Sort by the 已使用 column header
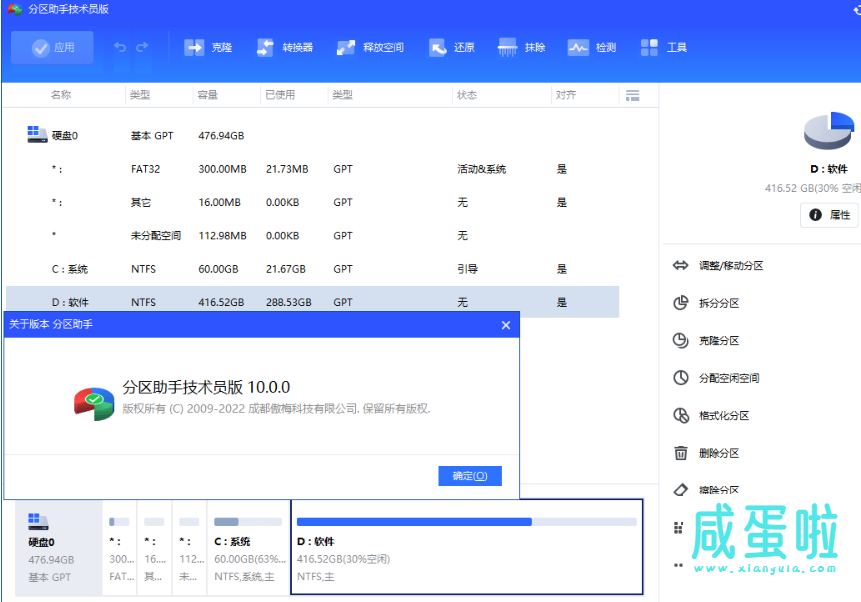861x602 pixels. (280, 95)
